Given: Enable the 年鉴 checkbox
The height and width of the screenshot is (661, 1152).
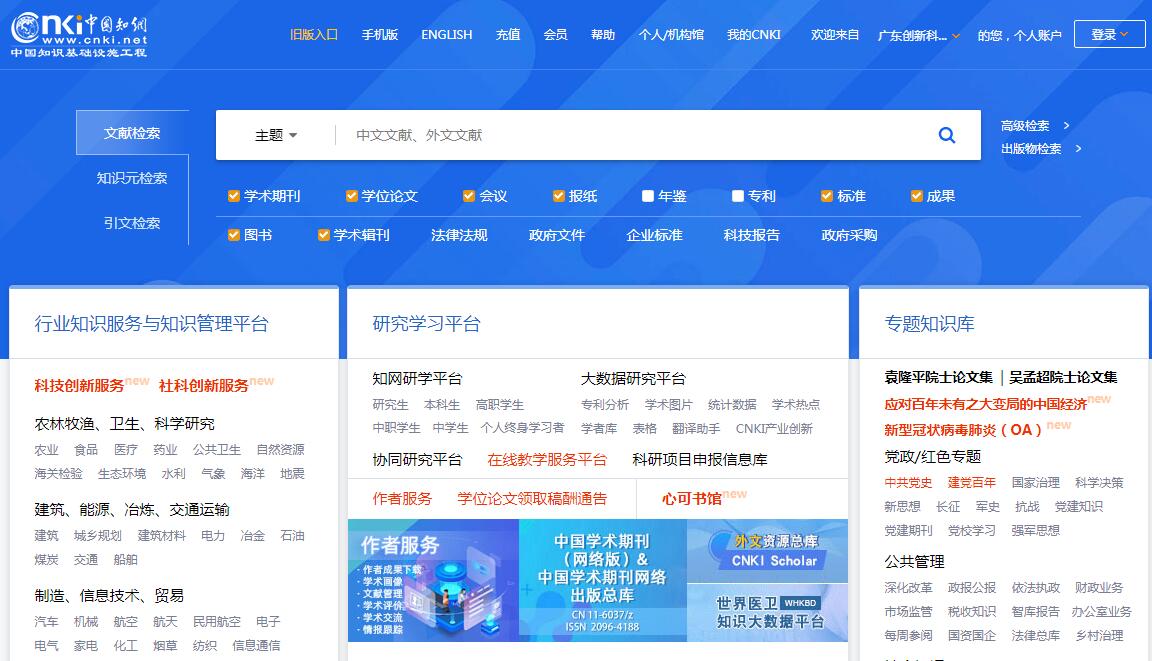Looking at the screenshot, I should pyautogui.click(x=647, y=196).
